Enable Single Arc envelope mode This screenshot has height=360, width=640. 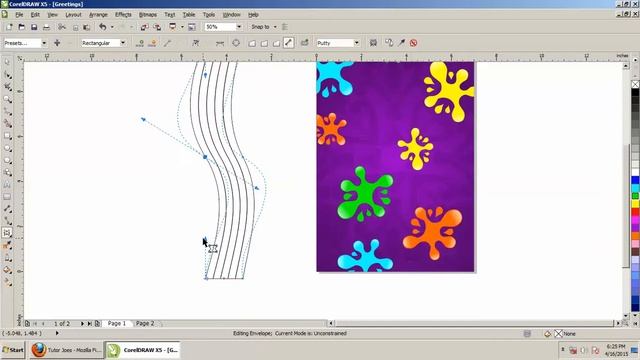264,43
